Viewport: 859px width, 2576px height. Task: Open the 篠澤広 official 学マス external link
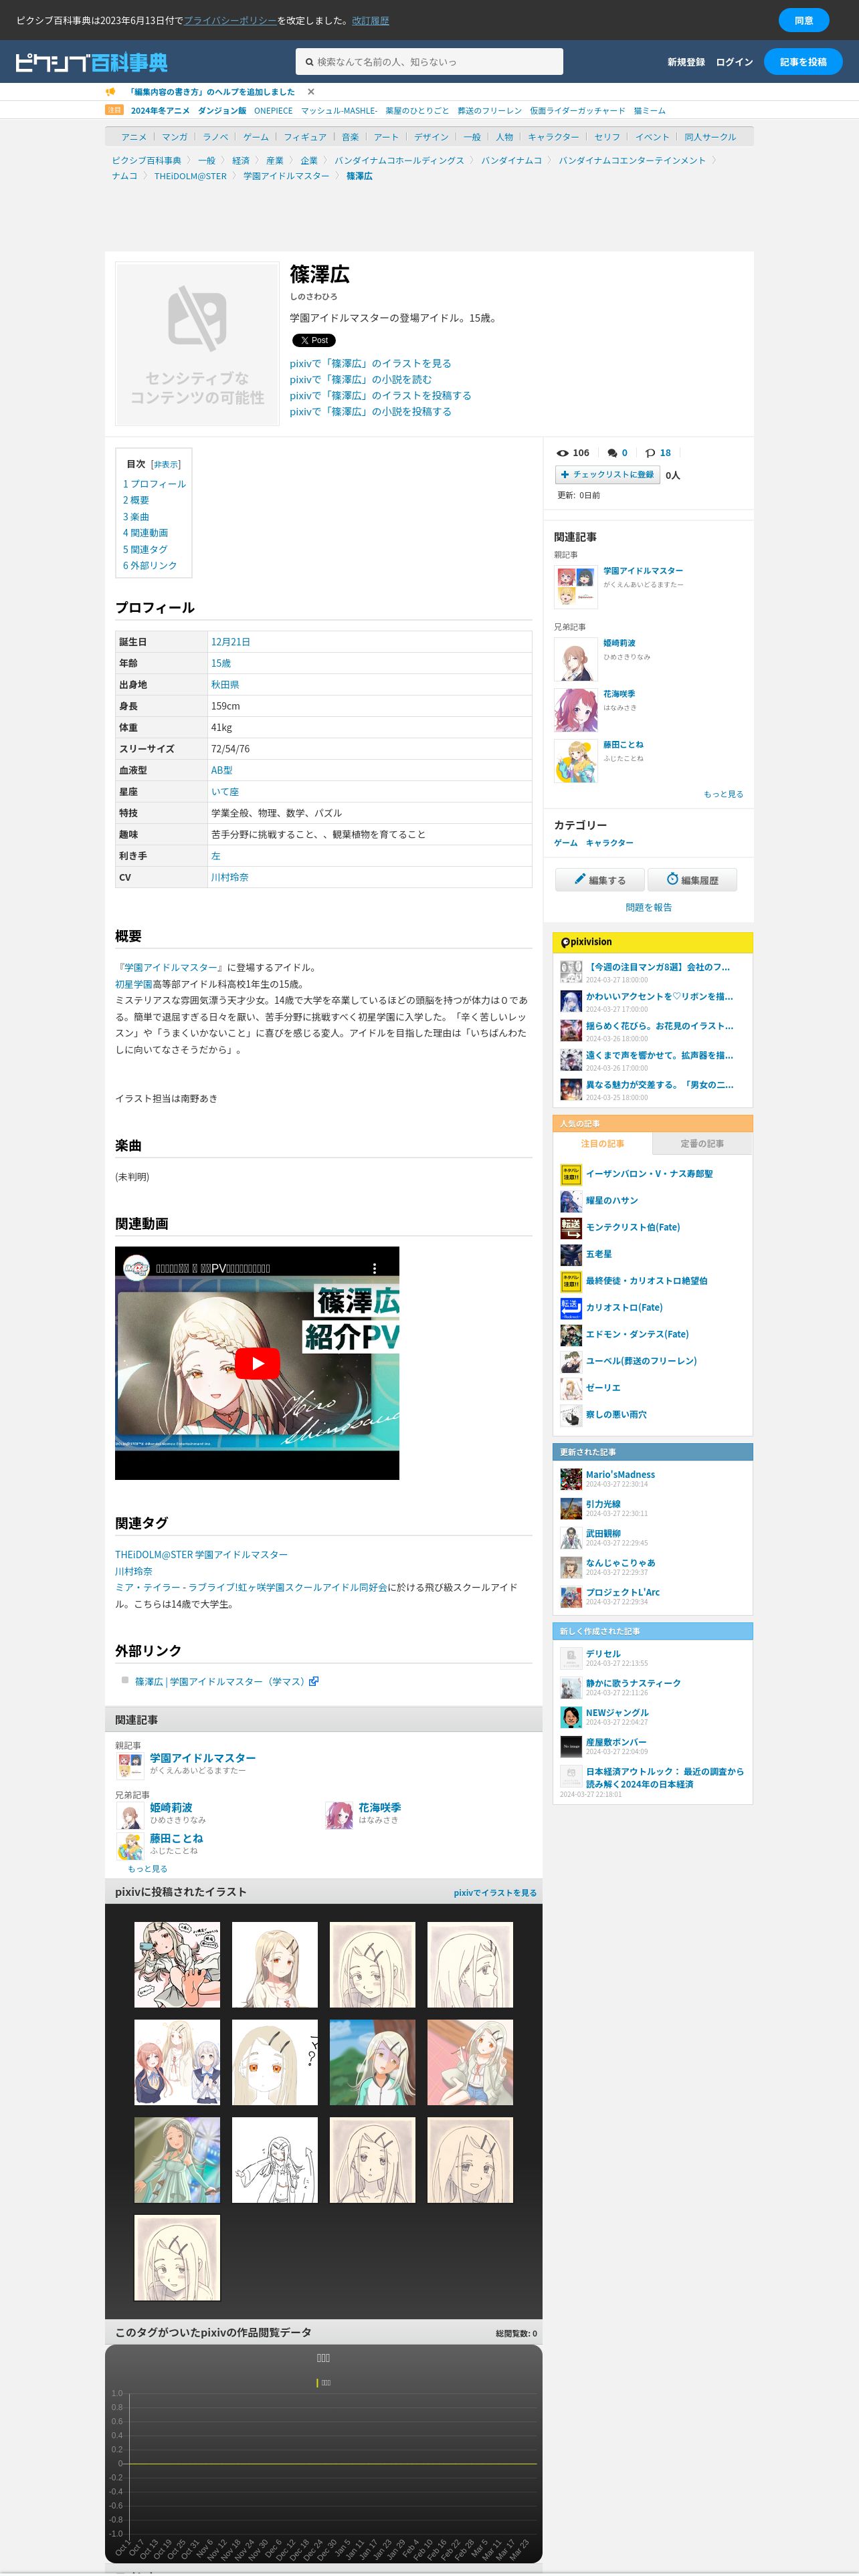click(x=220, y=1682)
